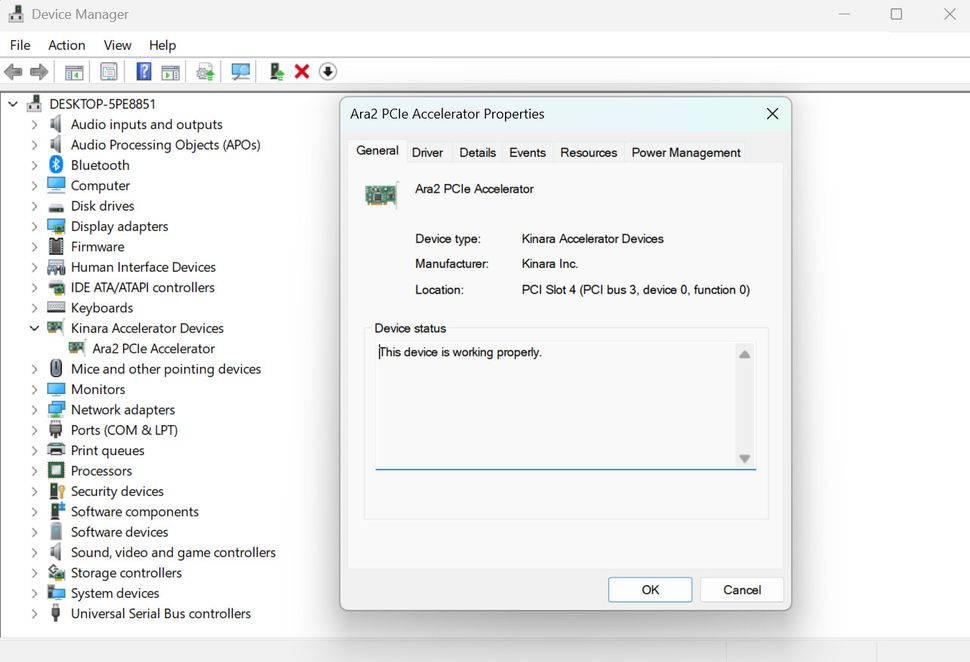Open Help using the question mark icon

(x=142, y=71)
